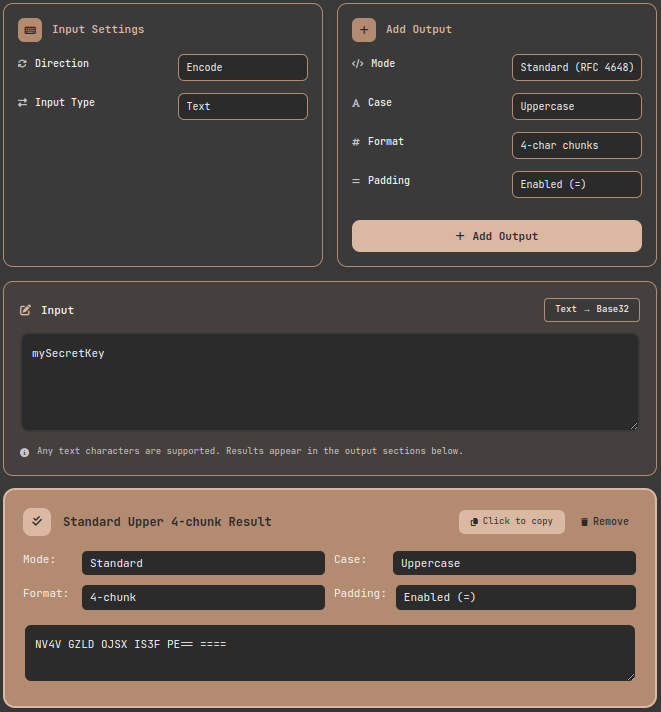Click the encoded output NV4V GZLD text box
This screenshot has width=661, height=712.
330,653
